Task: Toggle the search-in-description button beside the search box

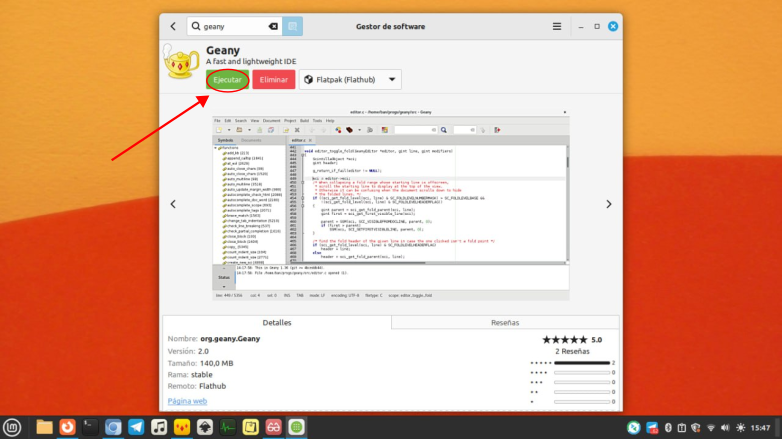Action: coord(292,26)
